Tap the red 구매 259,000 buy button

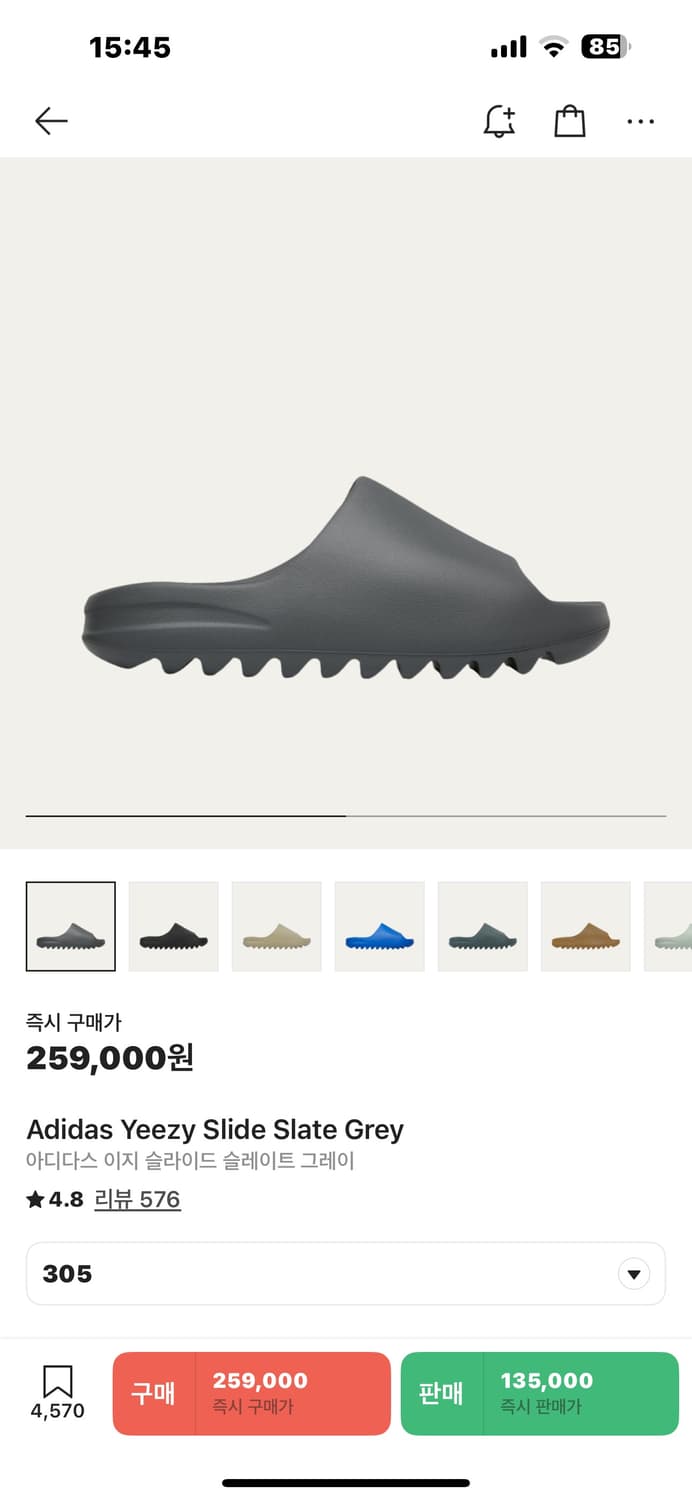tap(251, 1393)
